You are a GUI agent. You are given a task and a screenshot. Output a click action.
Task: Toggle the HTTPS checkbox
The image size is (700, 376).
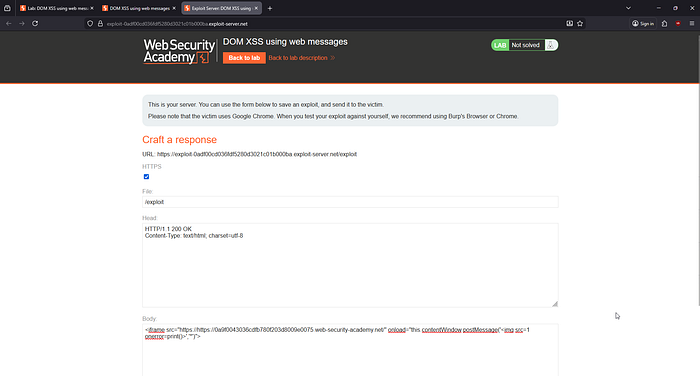point(146,176)
